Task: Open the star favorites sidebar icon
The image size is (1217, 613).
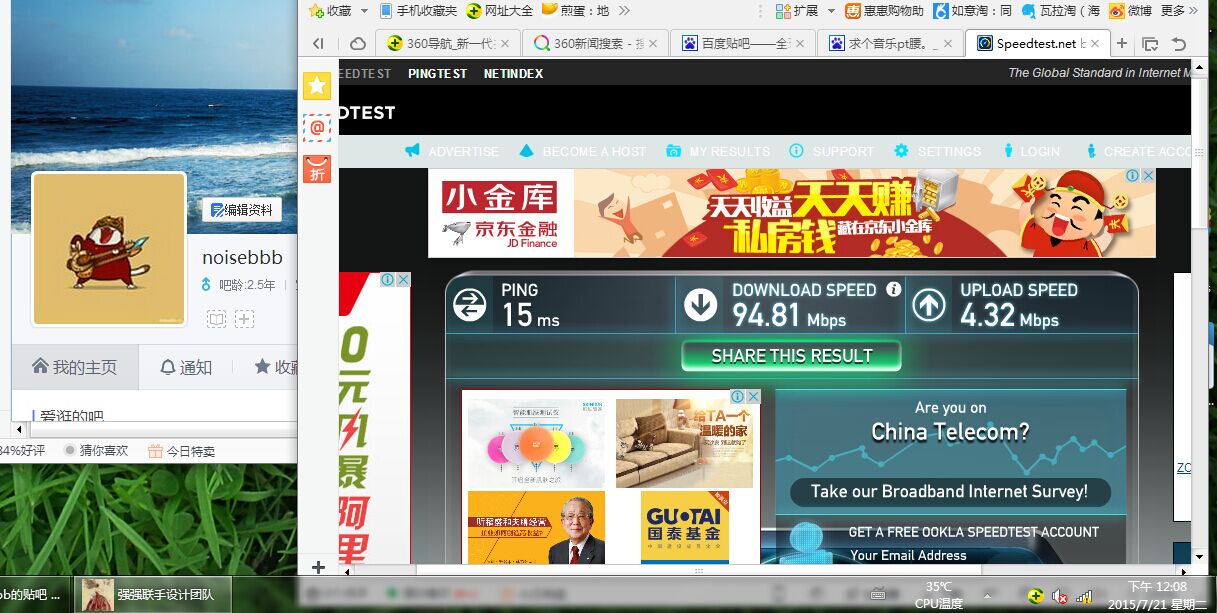Action: click(317, 86)
